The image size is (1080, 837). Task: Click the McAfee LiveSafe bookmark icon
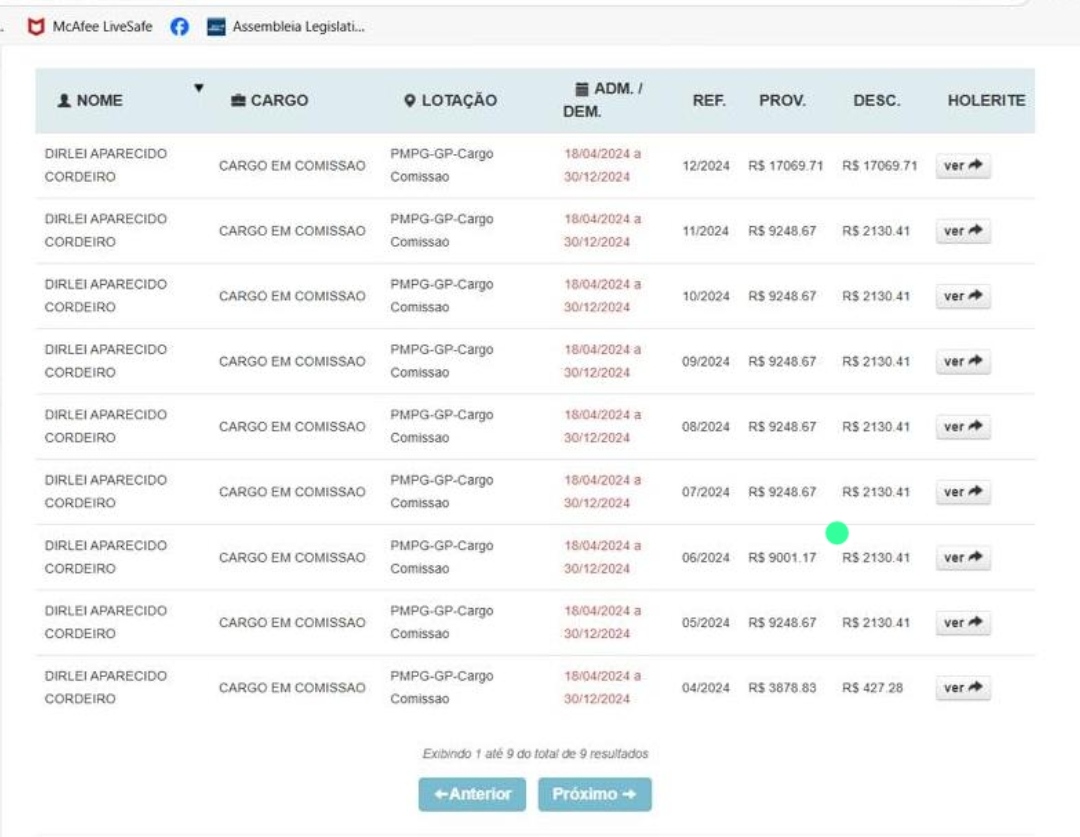(x=36, y=27)
